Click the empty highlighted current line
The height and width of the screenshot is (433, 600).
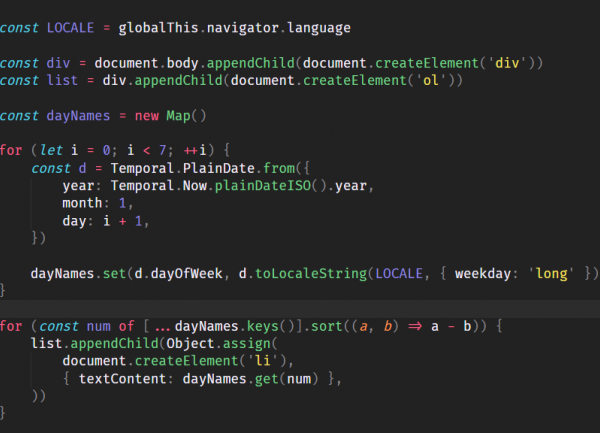(300, 309)
